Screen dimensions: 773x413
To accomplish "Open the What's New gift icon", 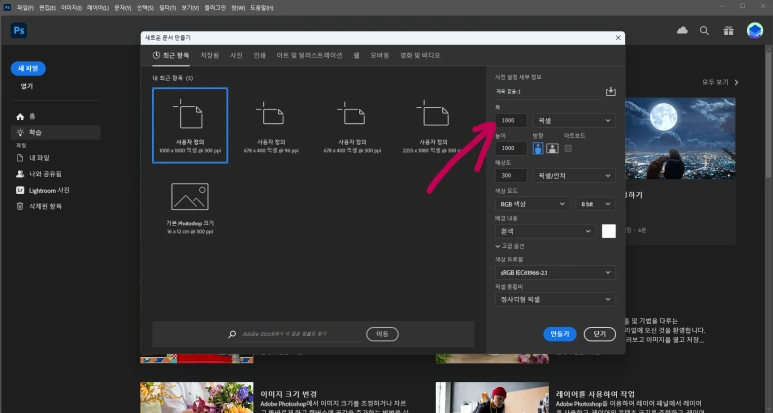I will click(728, 31).
